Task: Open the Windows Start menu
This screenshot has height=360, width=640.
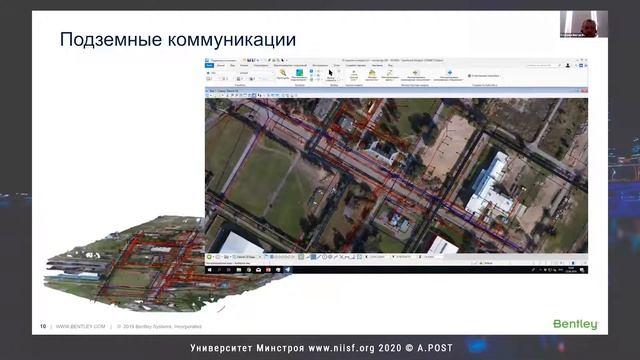Action: click(x=210, y=270)
